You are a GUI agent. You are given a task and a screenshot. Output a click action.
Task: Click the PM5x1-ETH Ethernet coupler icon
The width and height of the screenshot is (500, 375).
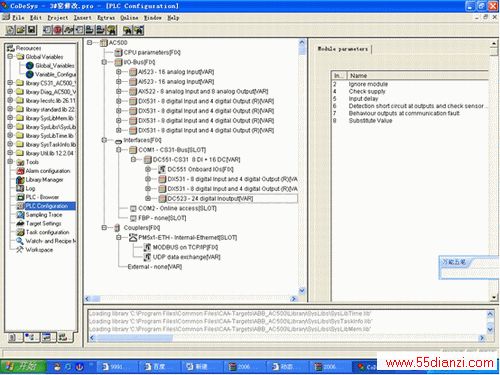(x=133, y=238)
